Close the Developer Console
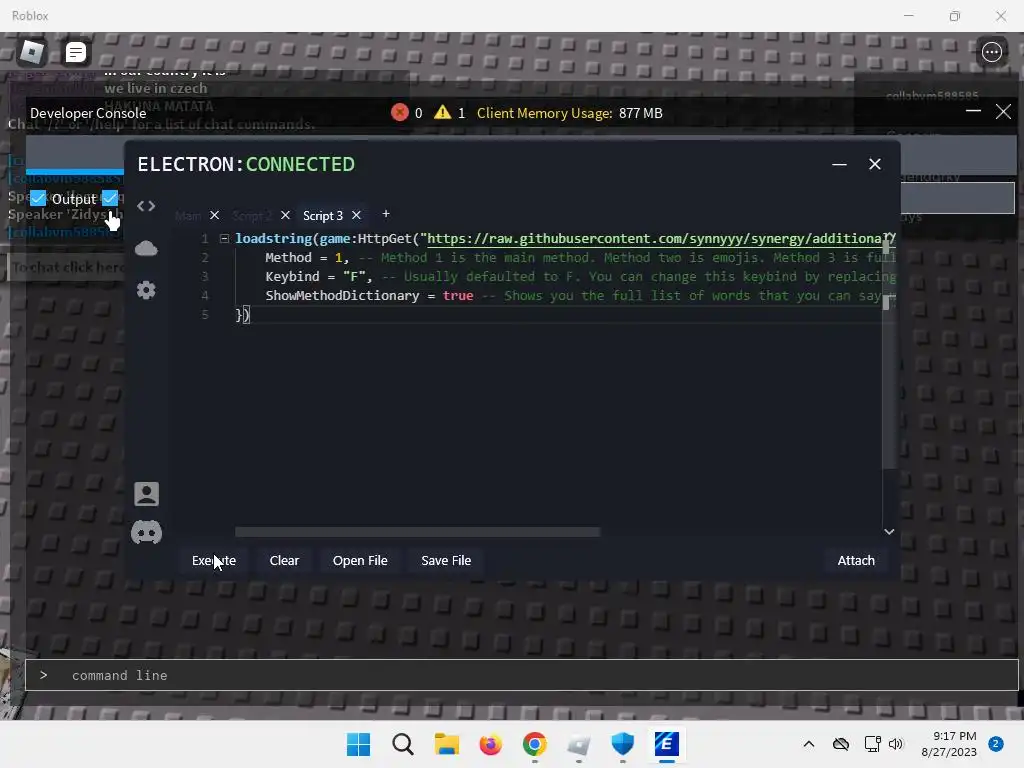Viewport: 1024px width, 768px height. 1003,112
